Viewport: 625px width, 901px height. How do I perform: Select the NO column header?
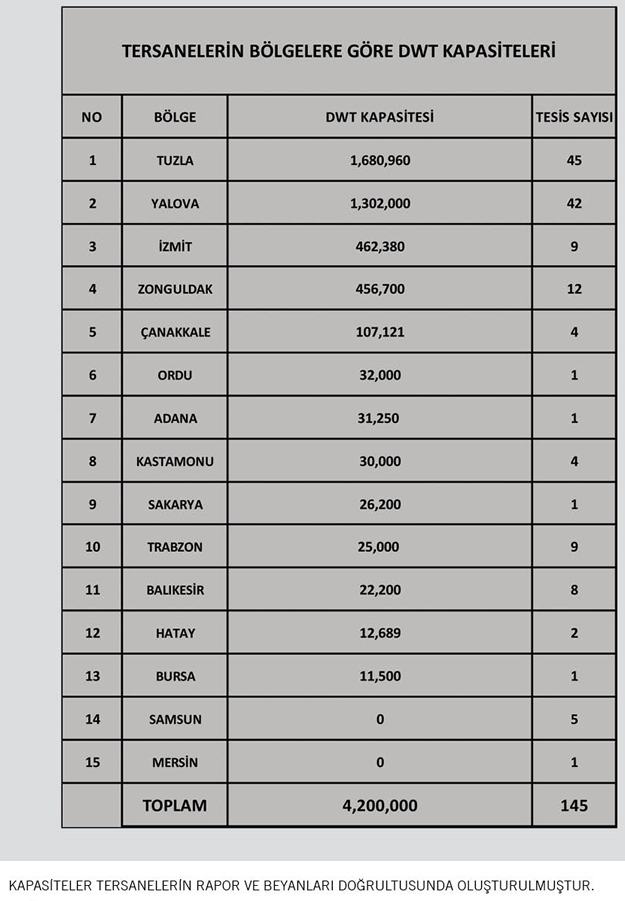[x=92, y=117]
